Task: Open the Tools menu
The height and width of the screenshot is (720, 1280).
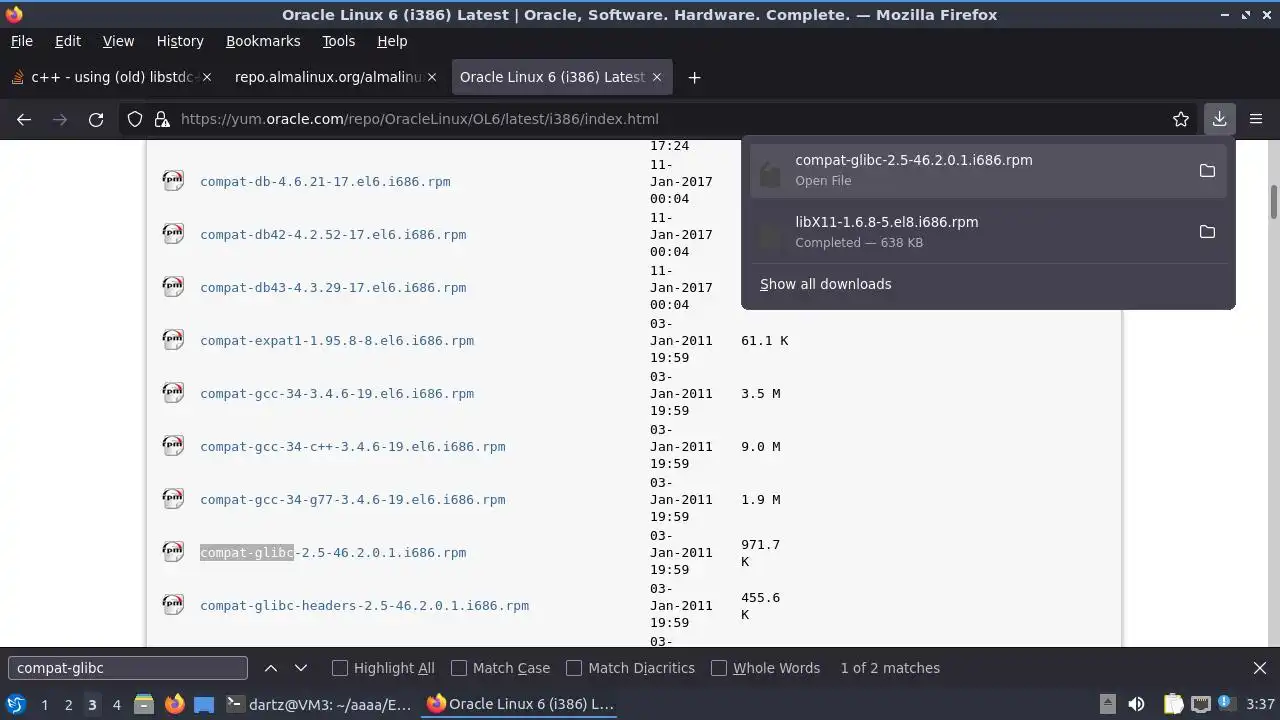Action: (338, 41)
